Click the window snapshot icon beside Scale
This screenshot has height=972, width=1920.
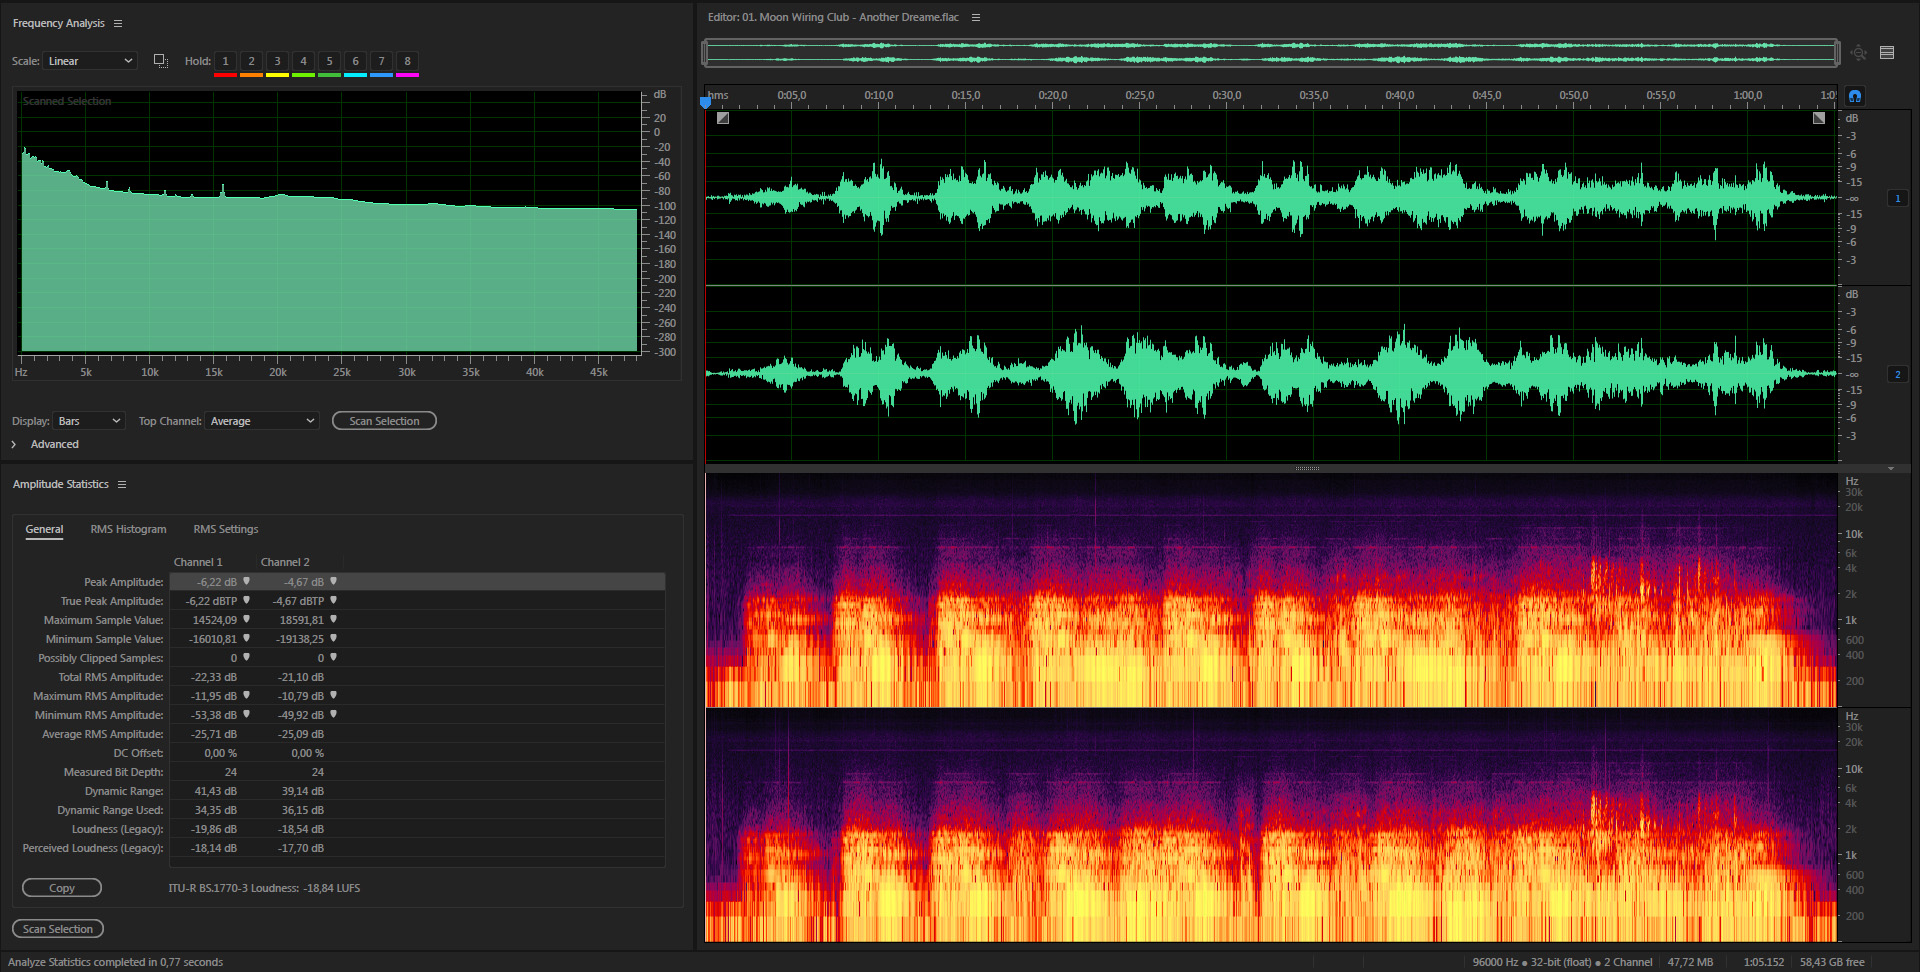point(160,61)
